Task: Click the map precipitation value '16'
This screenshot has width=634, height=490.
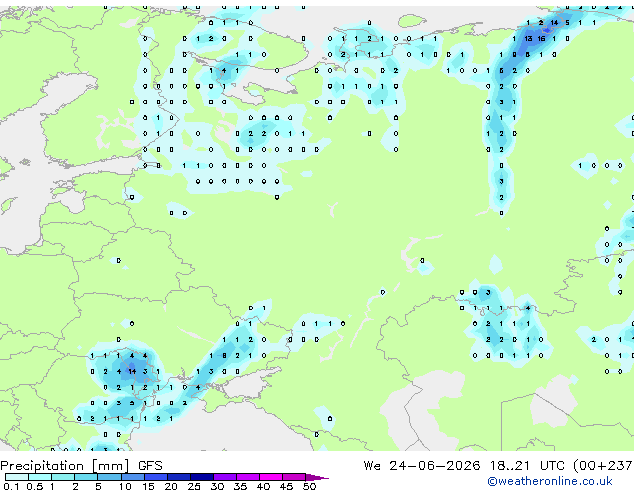Action: pos(541,39)
